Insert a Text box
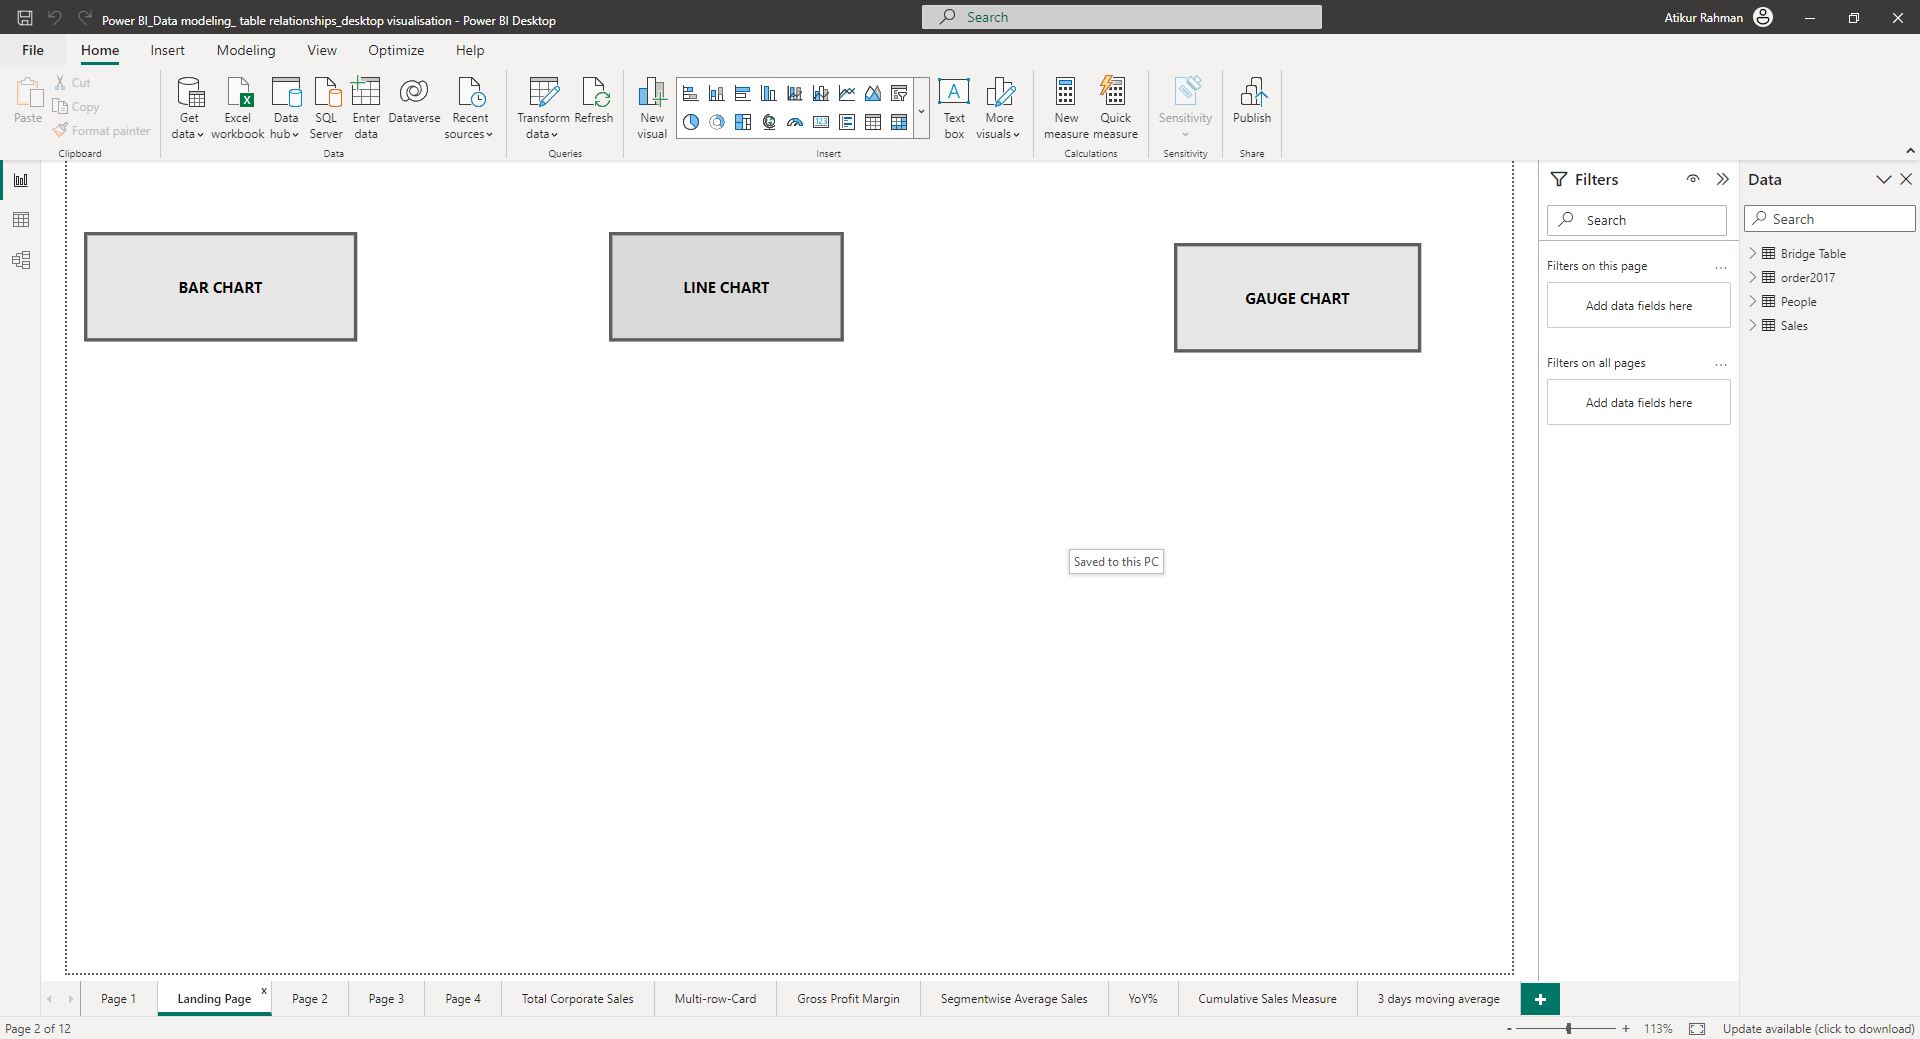Viewport: 1920px width, 1039px height. click(954, 105)
